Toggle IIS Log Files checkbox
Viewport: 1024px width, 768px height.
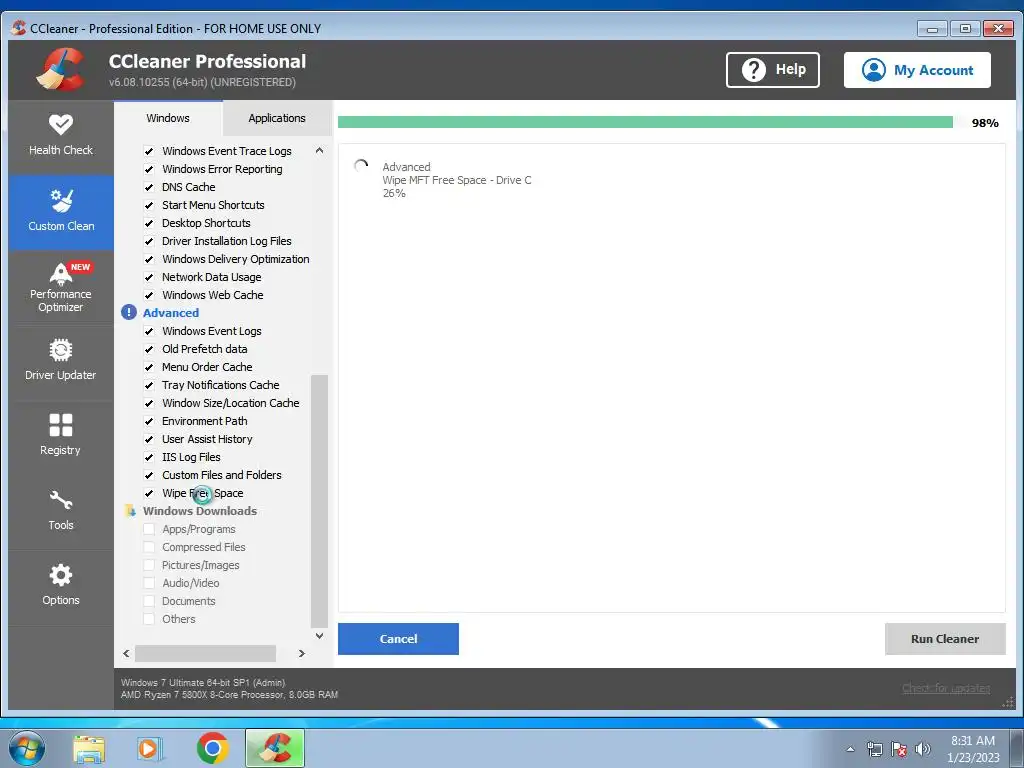pyautogui.click(x=149, y=457)
